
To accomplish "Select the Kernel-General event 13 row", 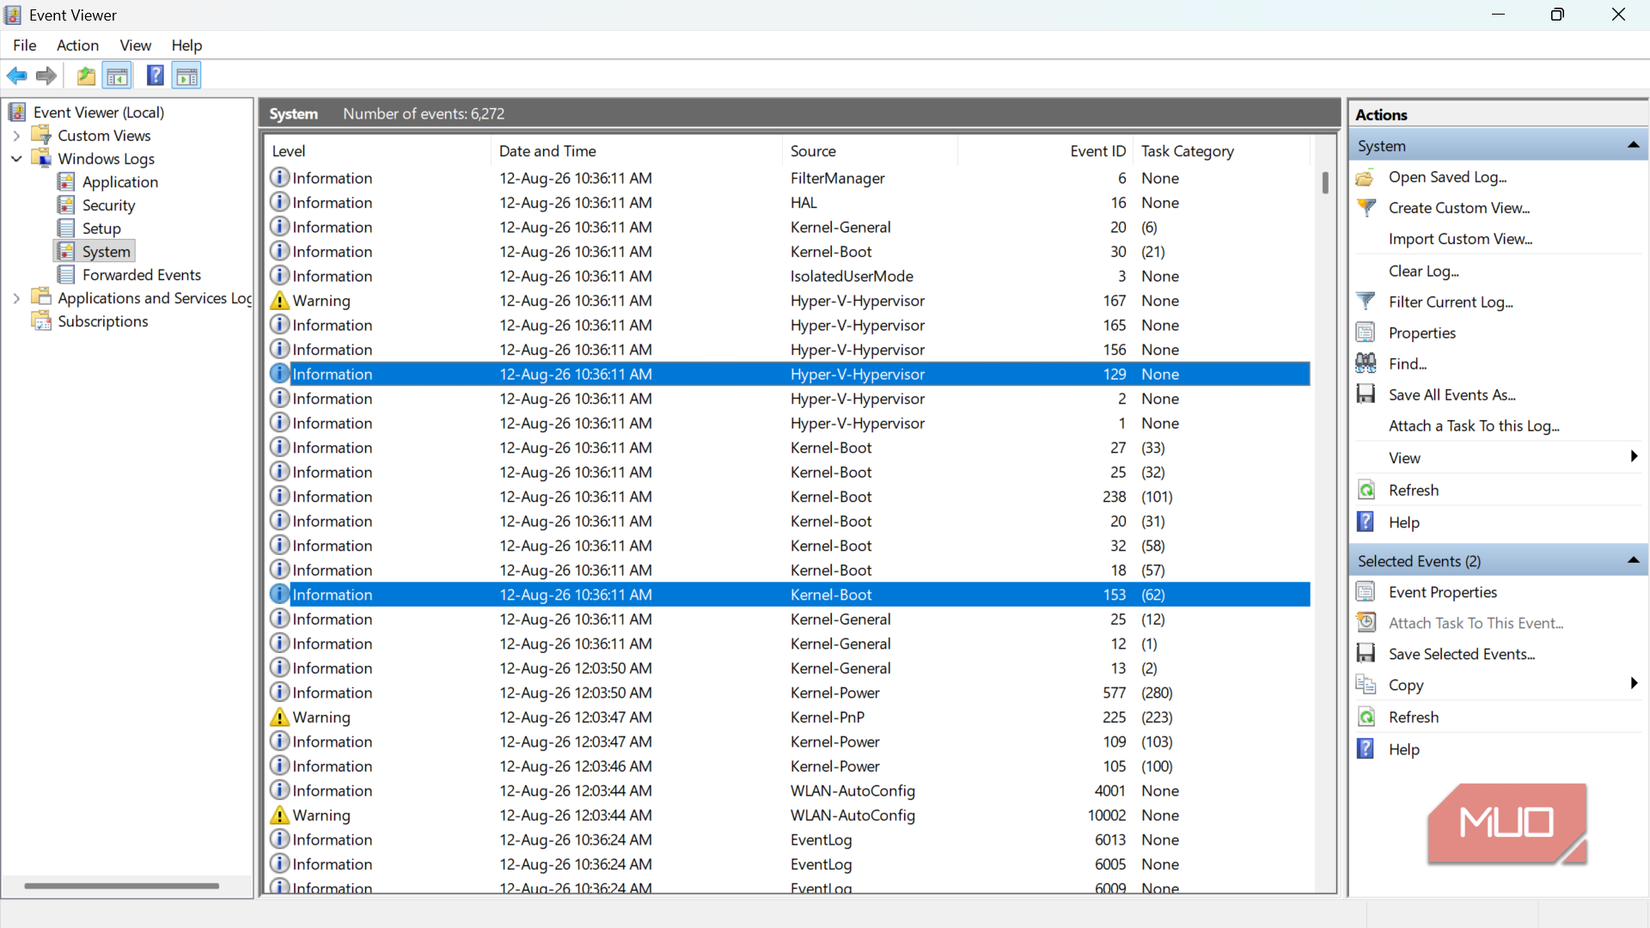I will [x=788, y=668].
